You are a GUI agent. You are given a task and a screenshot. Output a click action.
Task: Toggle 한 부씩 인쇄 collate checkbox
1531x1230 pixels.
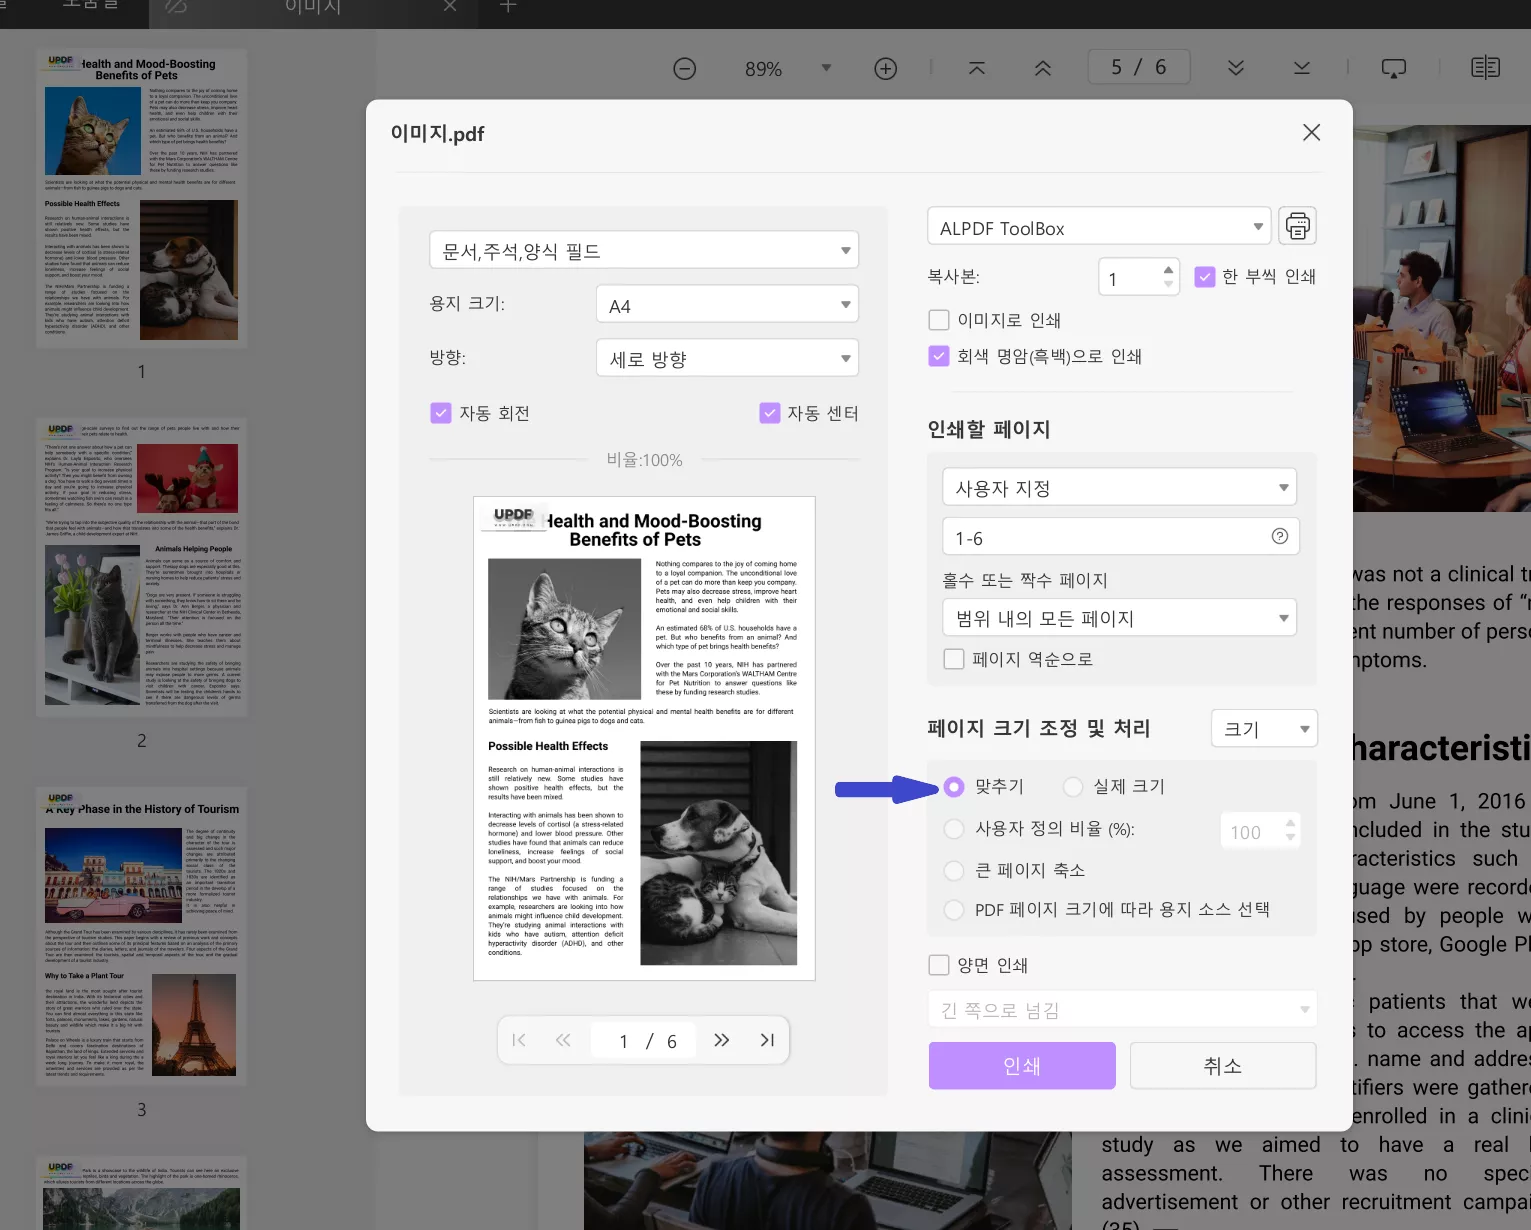click(1205, 277)
